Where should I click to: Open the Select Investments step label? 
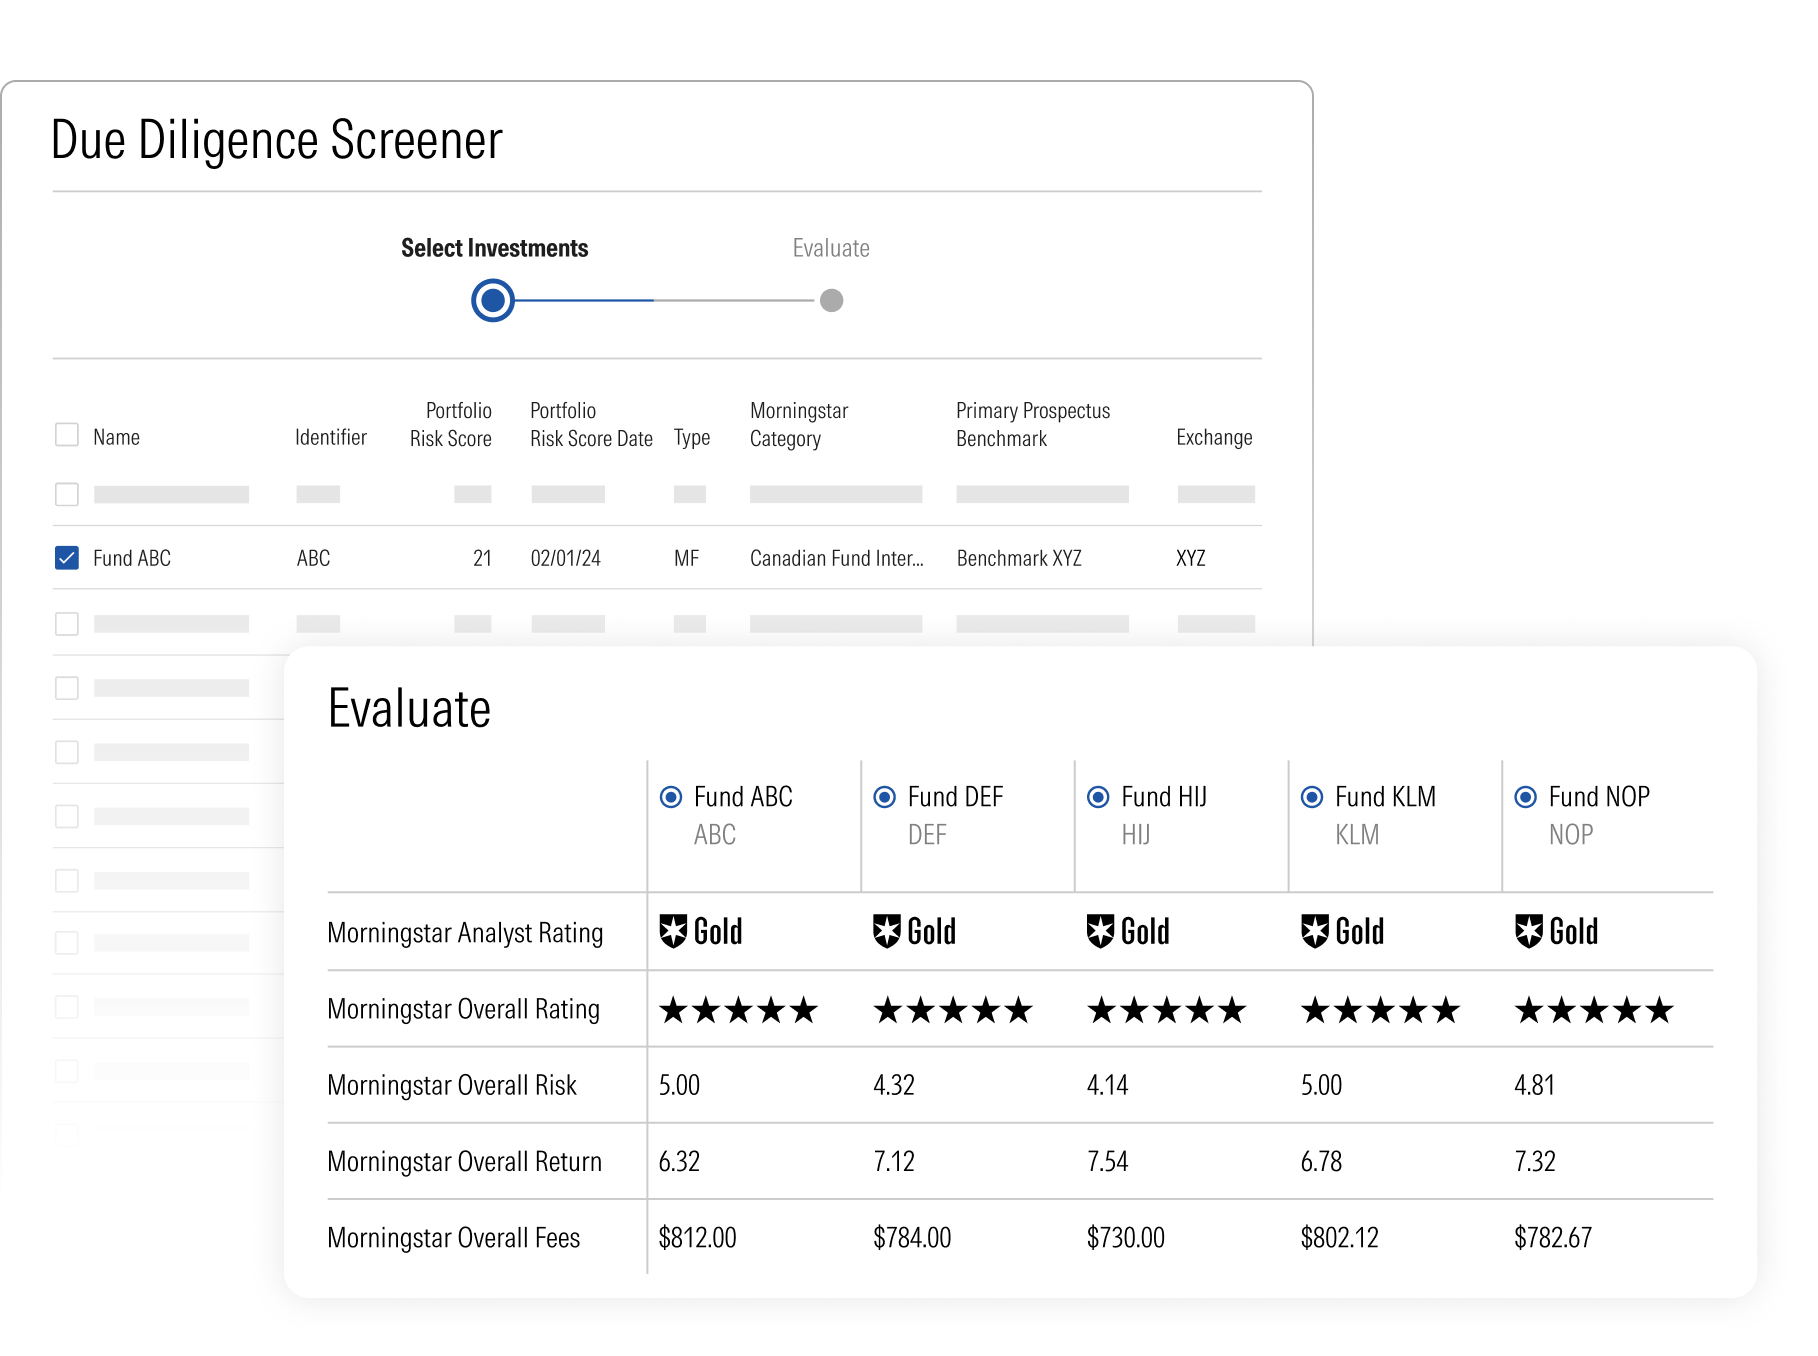click(494, 248)
